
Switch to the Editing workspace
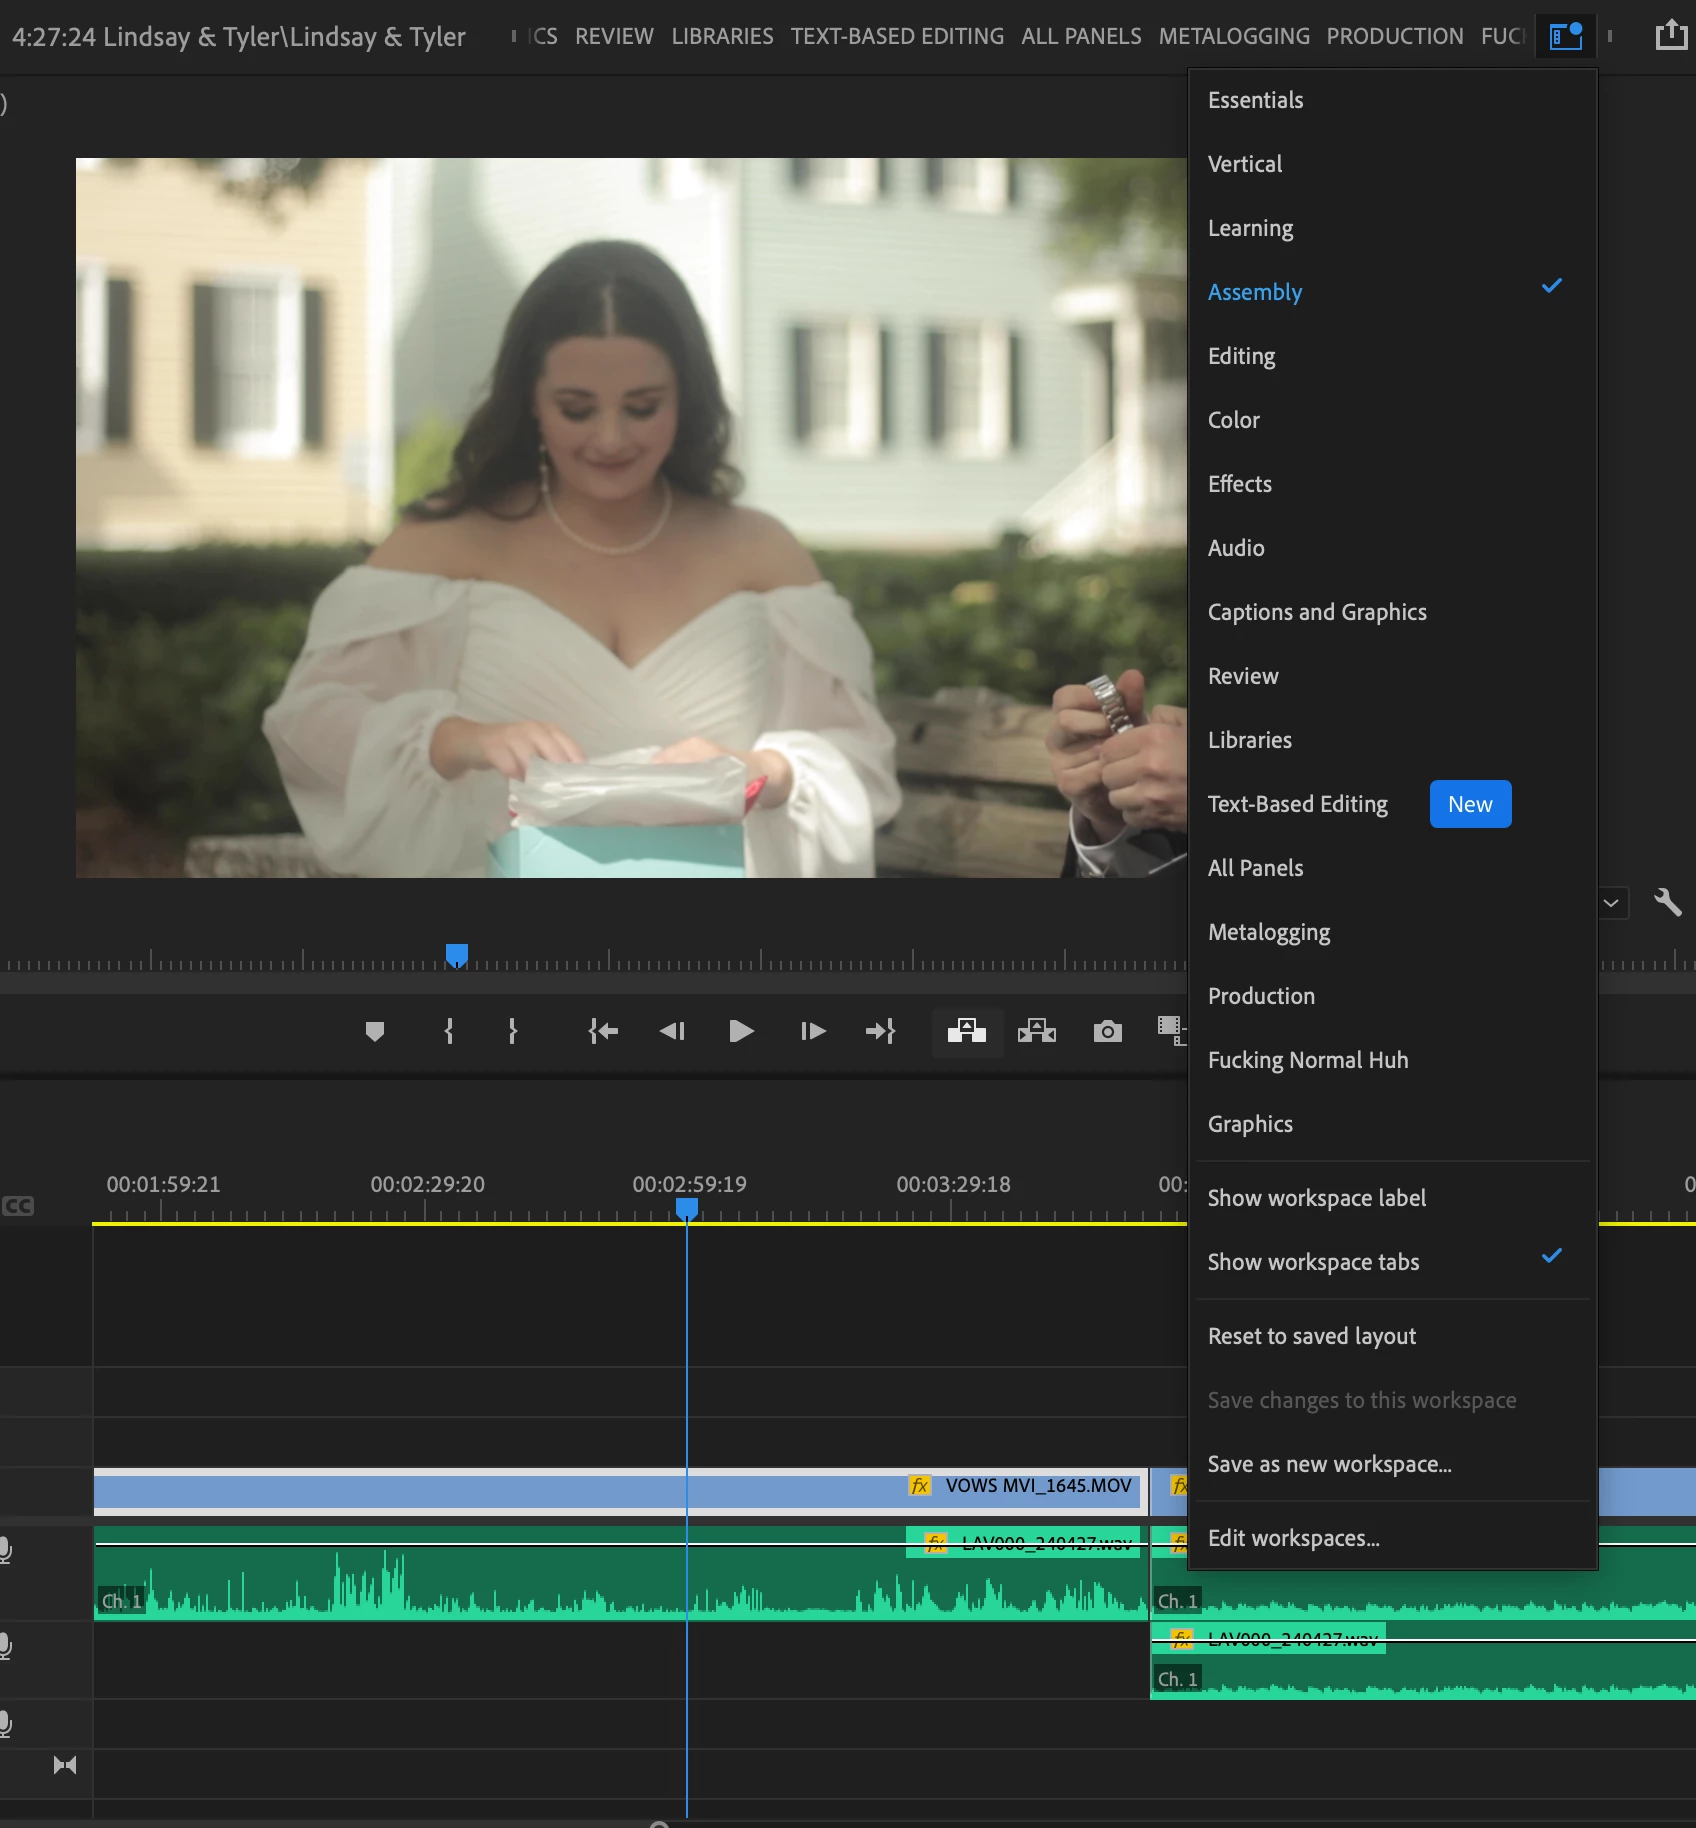tap(1392, 356)
